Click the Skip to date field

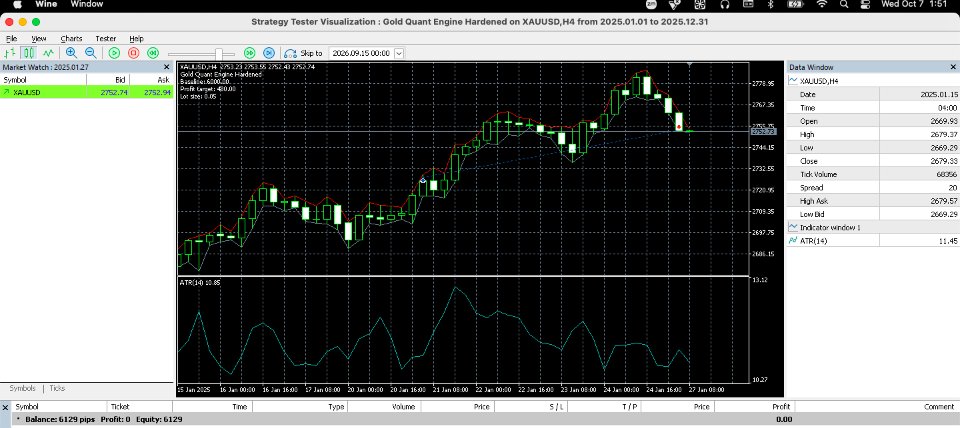(x=361, y=53)
